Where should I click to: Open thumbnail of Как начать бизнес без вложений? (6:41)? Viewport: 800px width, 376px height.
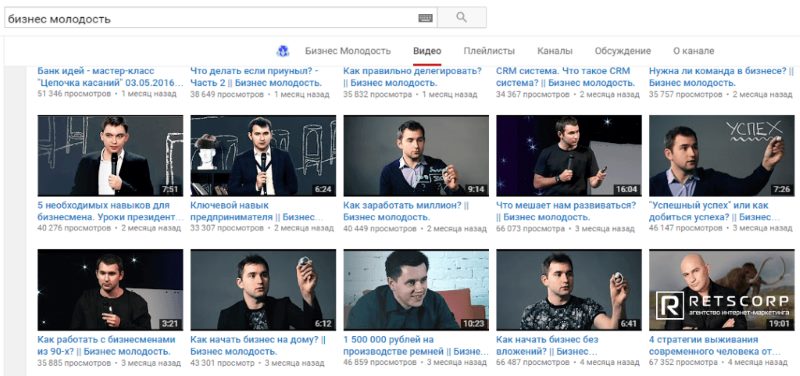pyautogui.click(x=569, y=290)
